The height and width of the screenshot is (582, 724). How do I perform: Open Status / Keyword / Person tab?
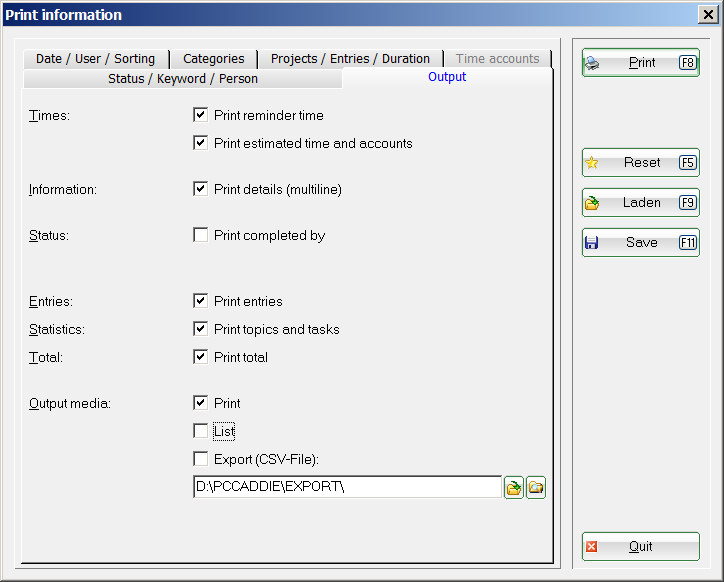click(x=183, y=79)
